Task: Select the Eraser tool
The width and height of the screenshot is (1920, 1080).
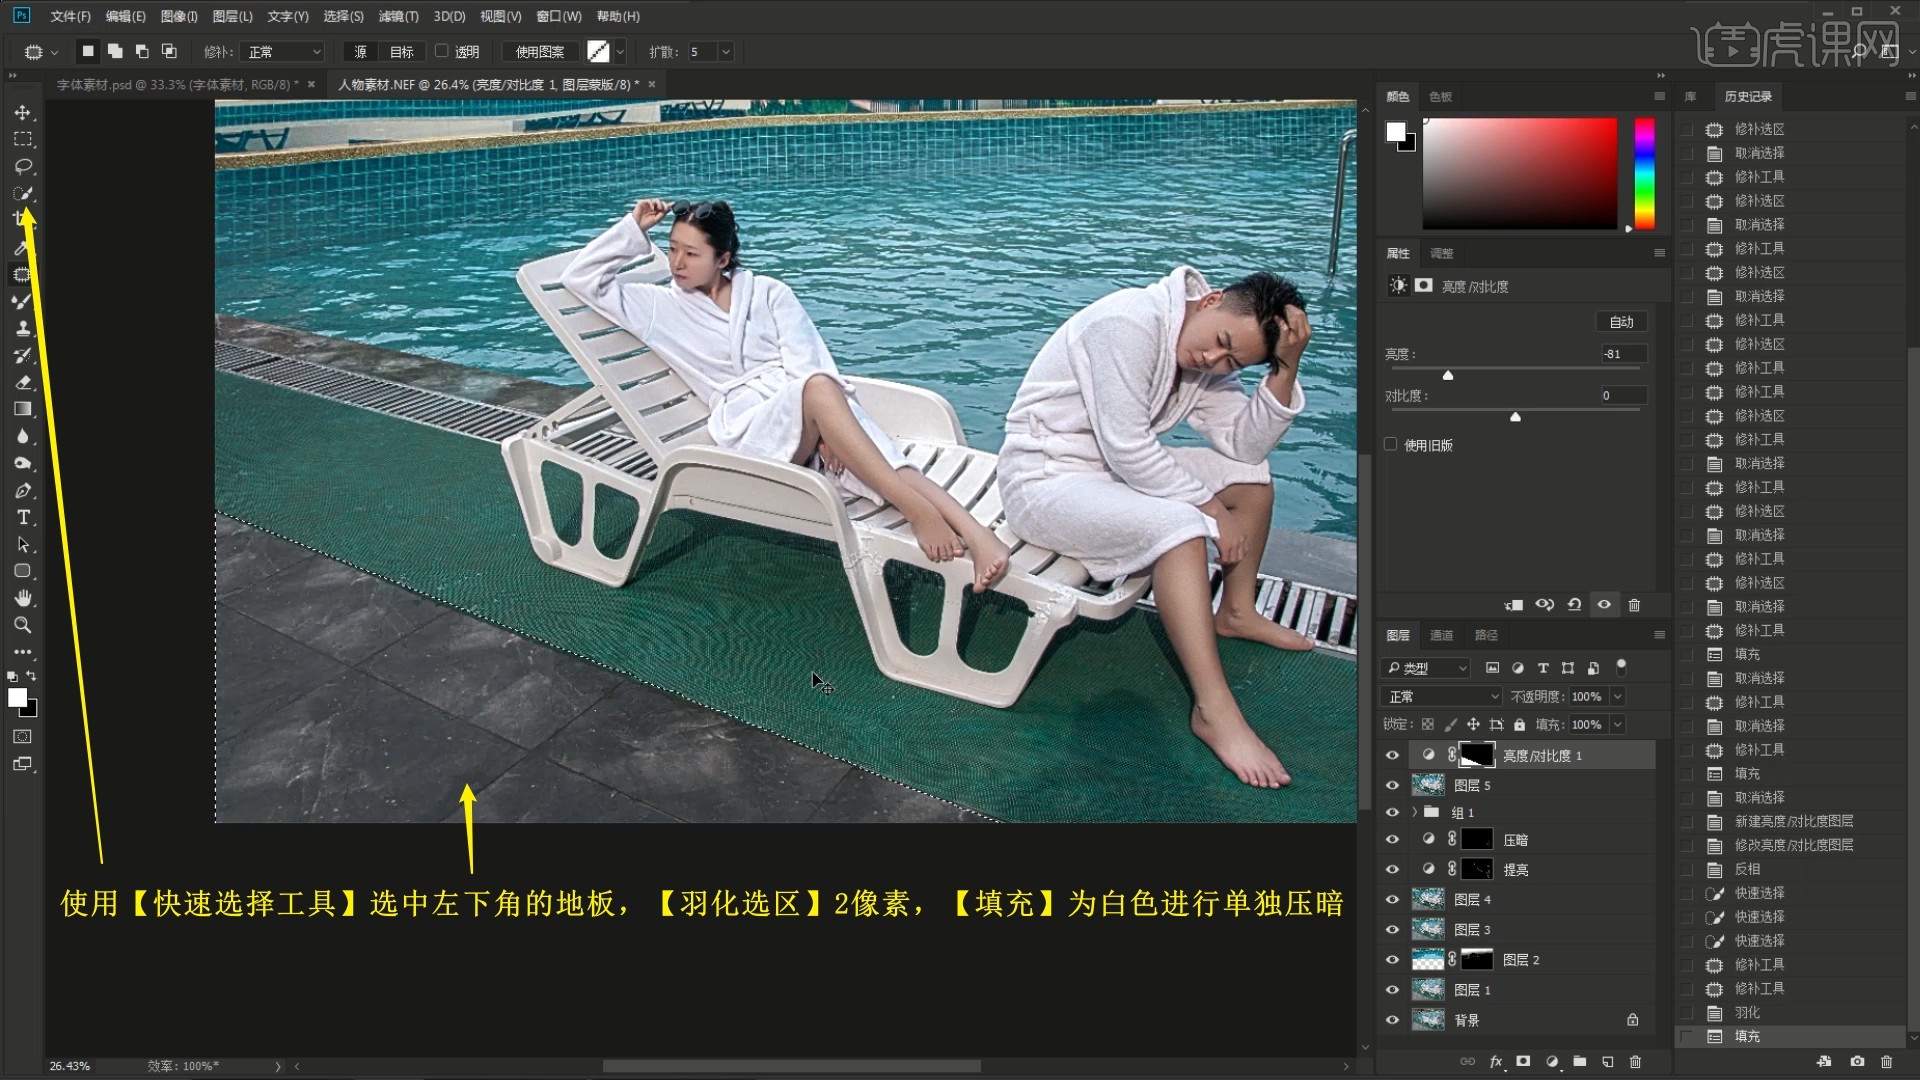Action: [22, 382]
